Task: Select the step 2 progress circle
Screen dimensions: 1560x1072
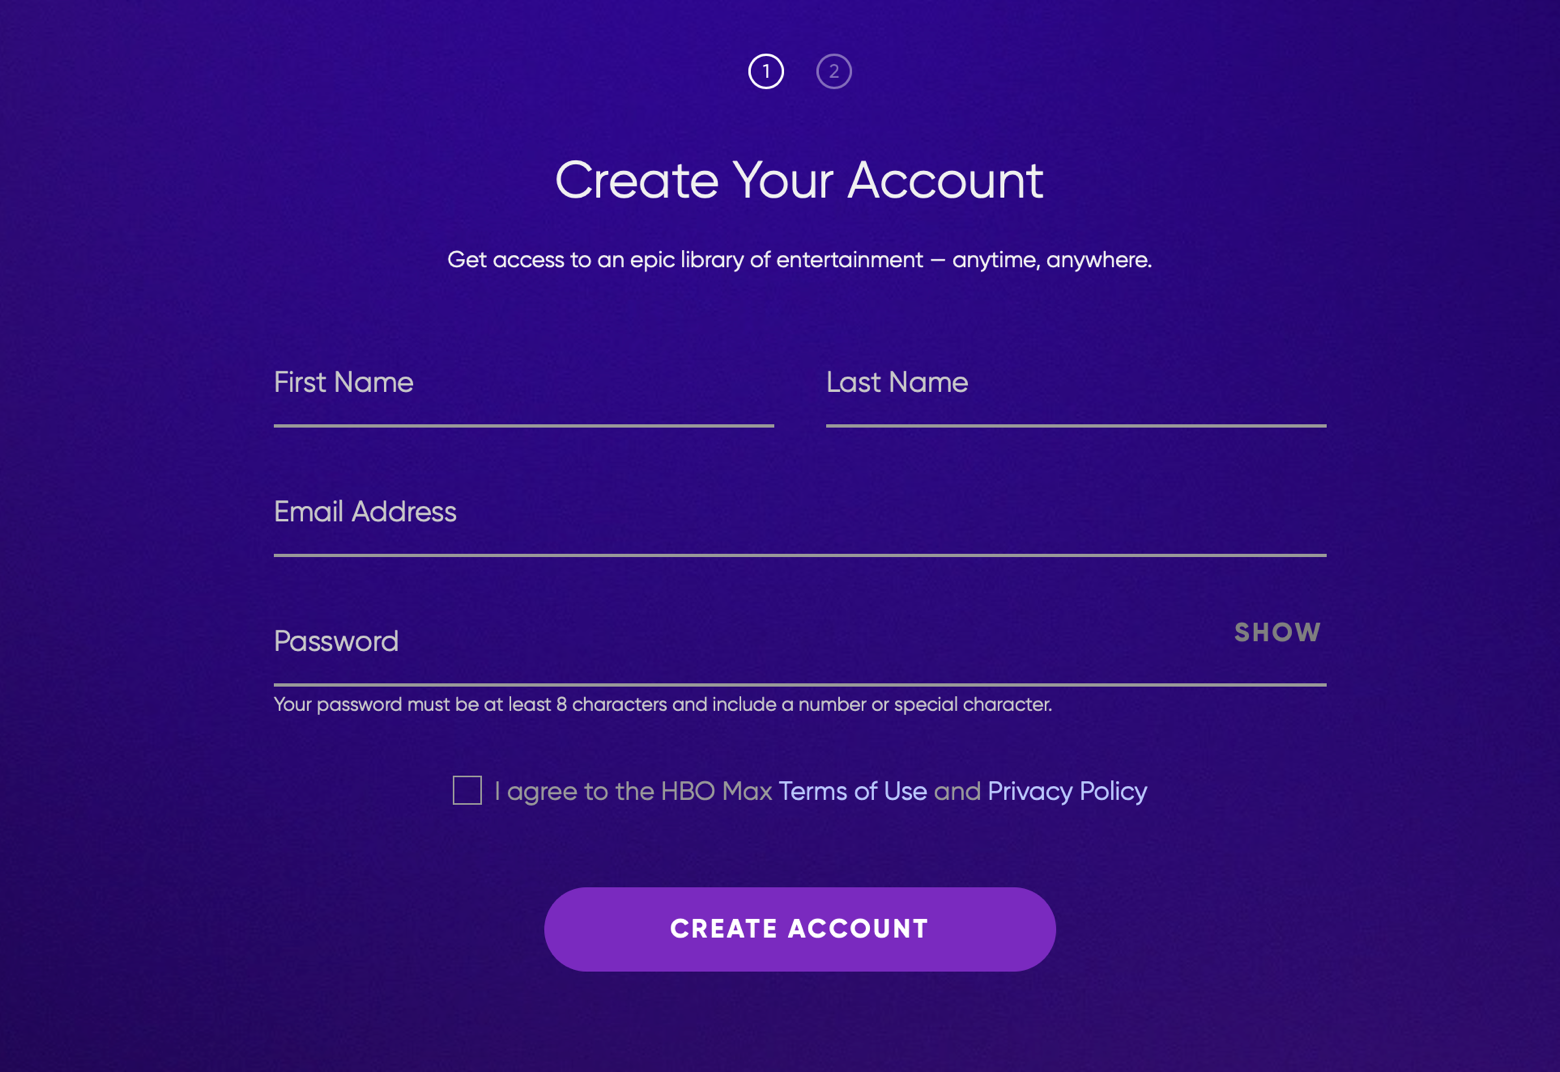Action: tap(834, 71)
